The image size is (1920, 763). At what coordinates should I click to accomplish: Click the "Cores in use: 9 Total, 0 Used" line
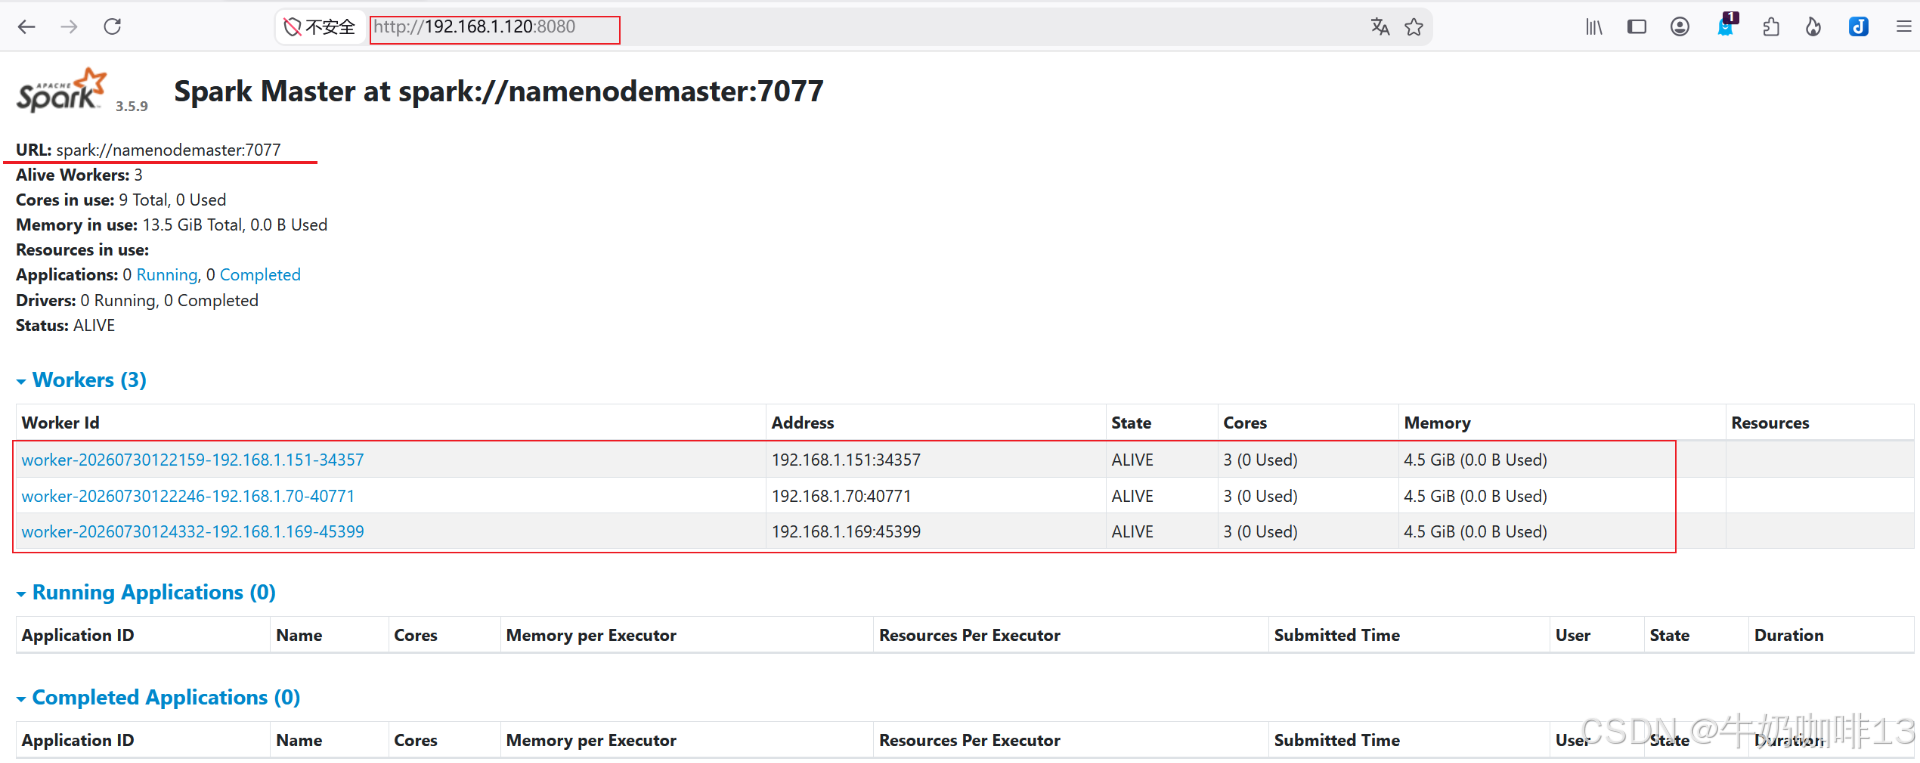click(x=121, y=200)
